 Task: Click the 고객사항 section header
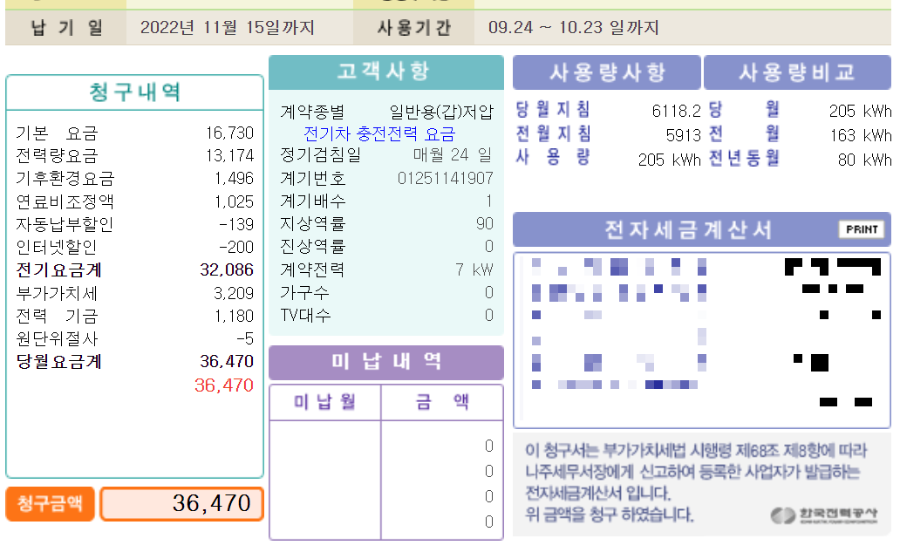(386, 72)
